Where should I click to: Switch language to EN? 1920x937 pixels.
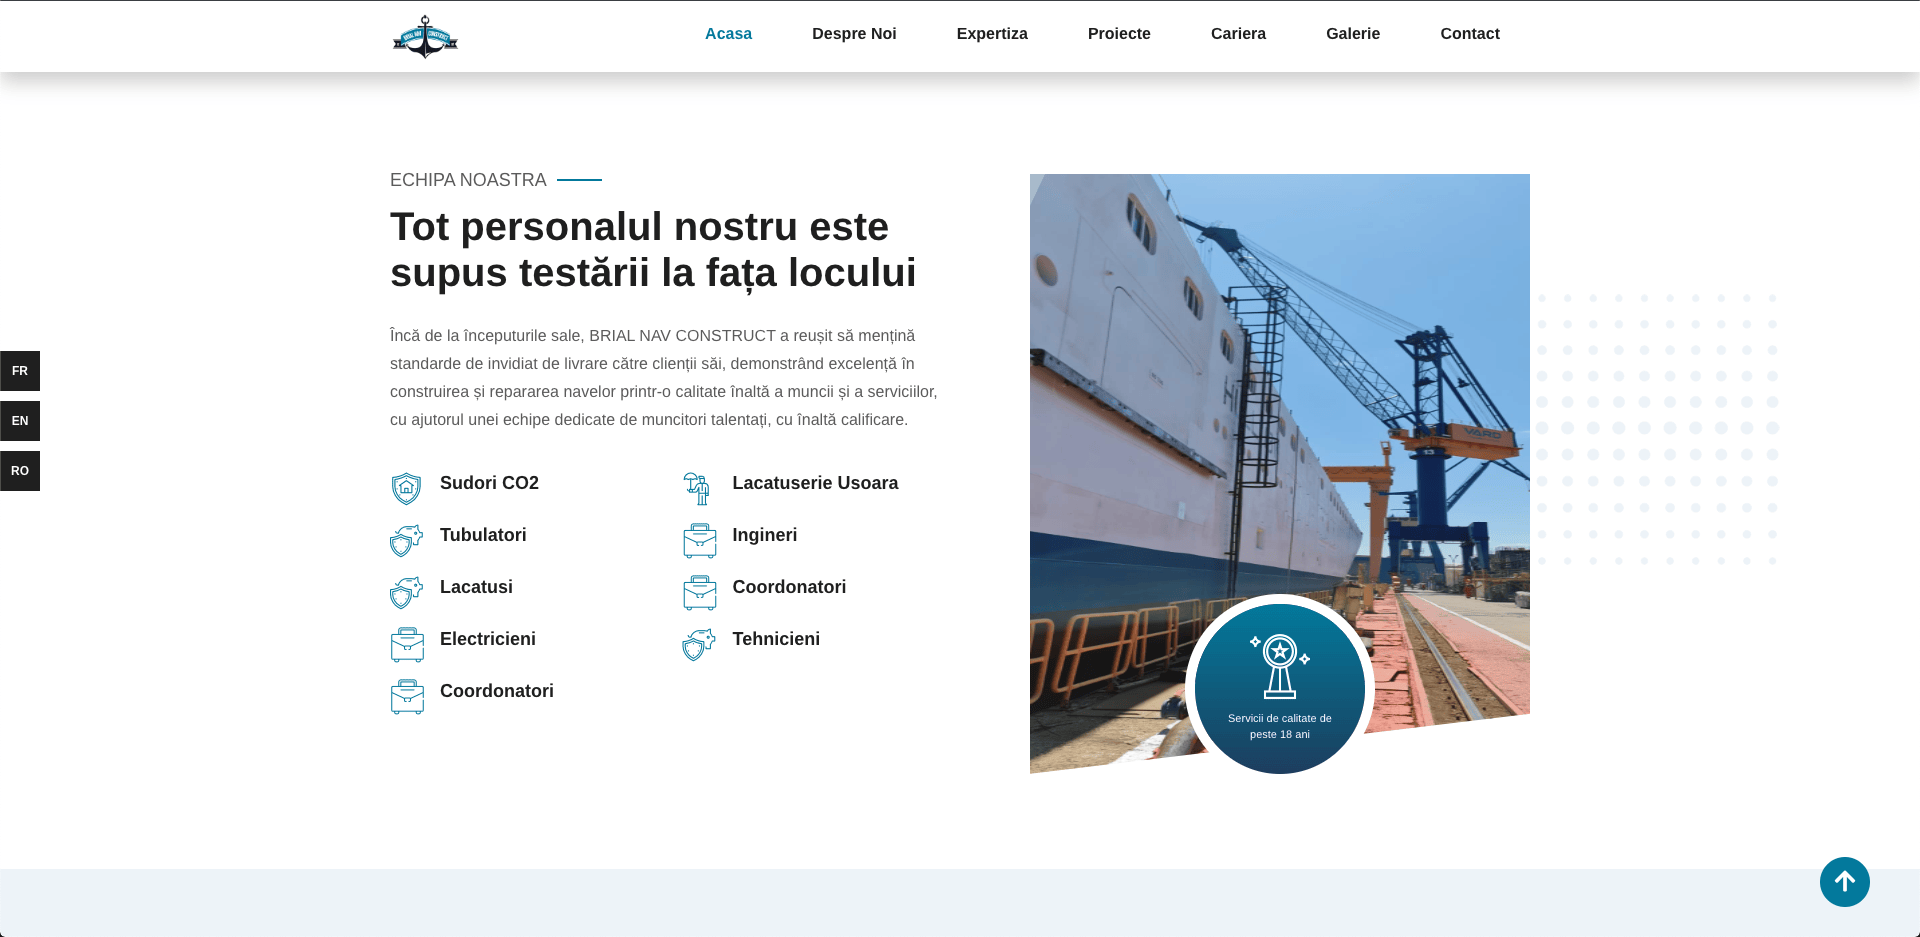(20, 421)
